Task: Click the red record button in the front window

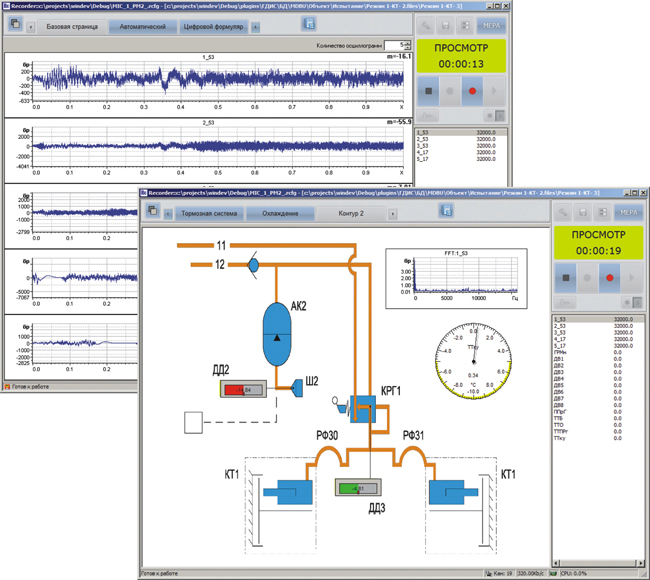Action: point(610,278)
